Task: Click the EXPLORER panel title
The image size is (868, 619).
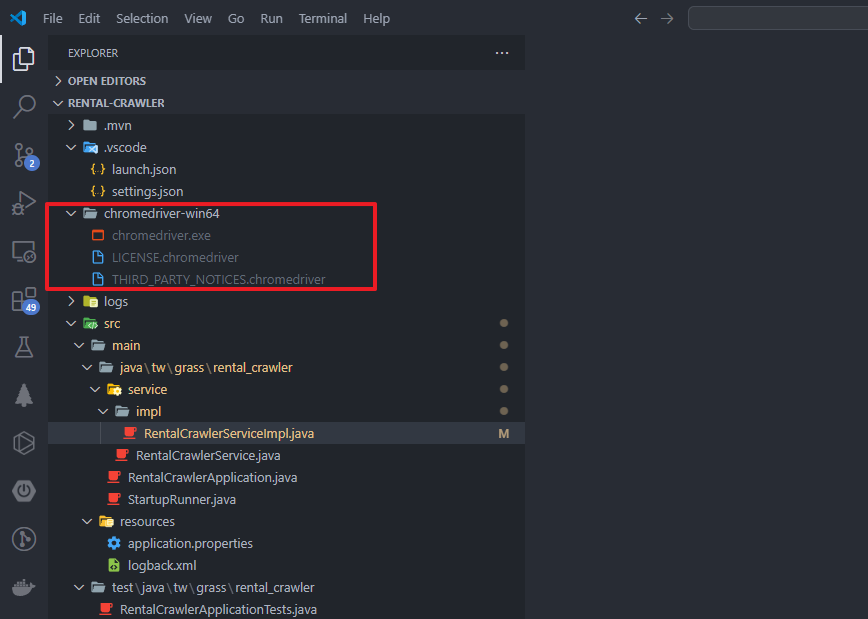Action: (93, 53)
